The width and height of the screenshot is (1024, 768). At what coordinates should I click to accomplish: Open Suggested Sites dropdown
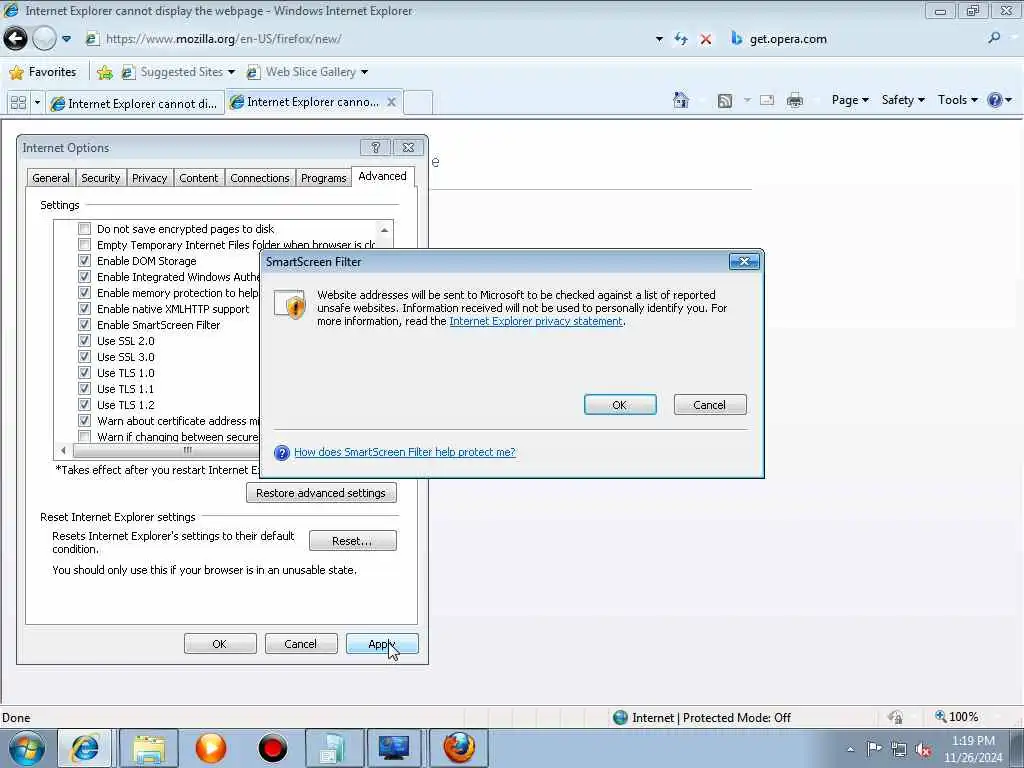click(178, 72)
